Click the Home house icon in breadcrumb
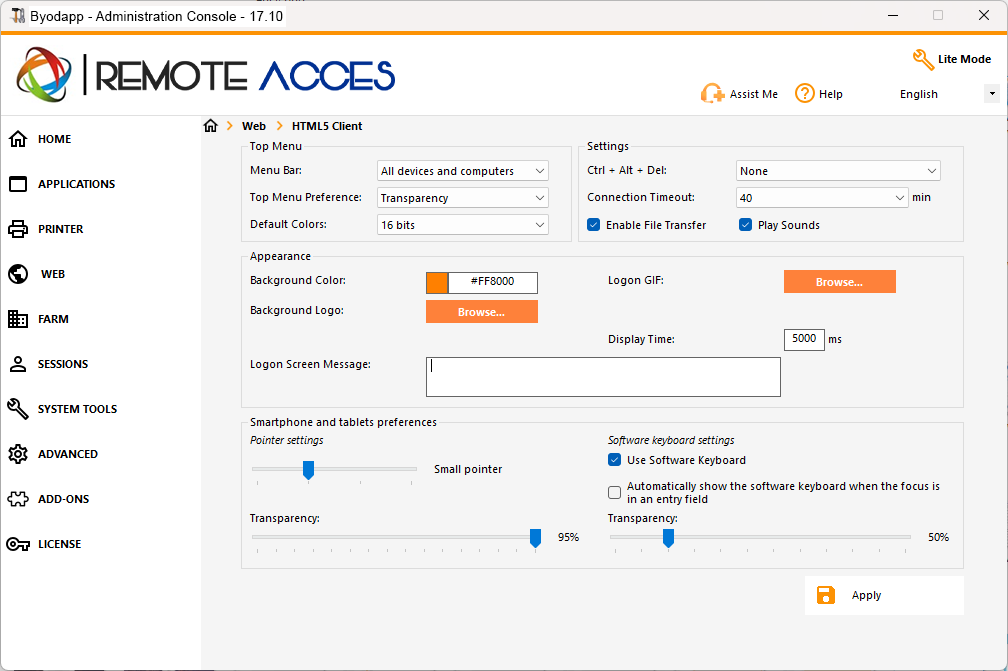 pos(210,125)
